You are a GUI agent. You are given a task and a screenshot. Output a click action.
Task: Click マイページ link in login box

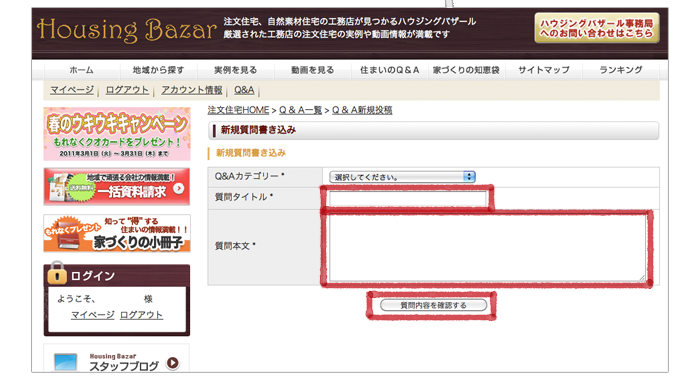click(x=93, y=315)
